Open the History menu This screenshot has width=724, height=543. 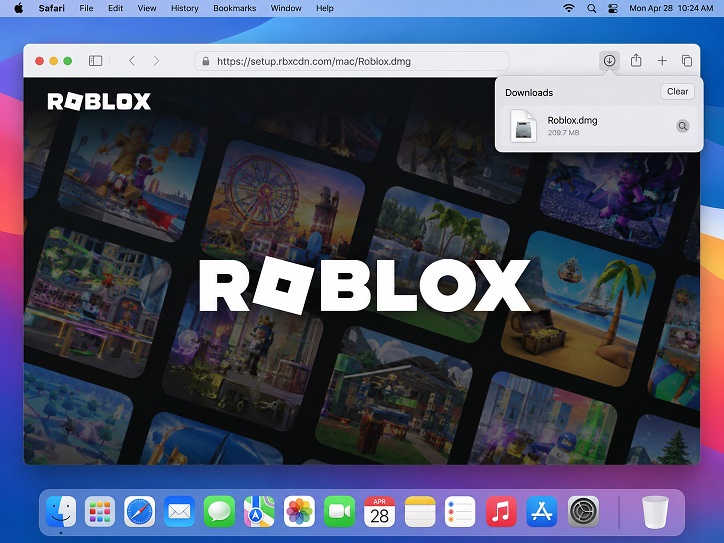tap(185, 8)
